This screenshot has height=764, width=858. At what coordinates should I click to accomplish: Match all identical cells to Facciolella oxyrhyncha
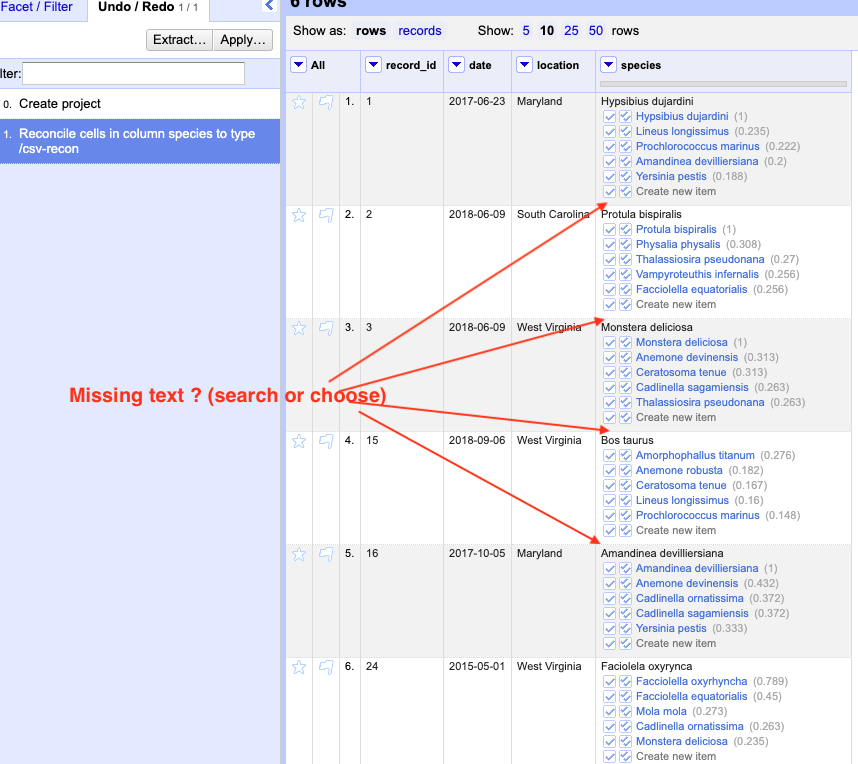[x=625, y=681]
